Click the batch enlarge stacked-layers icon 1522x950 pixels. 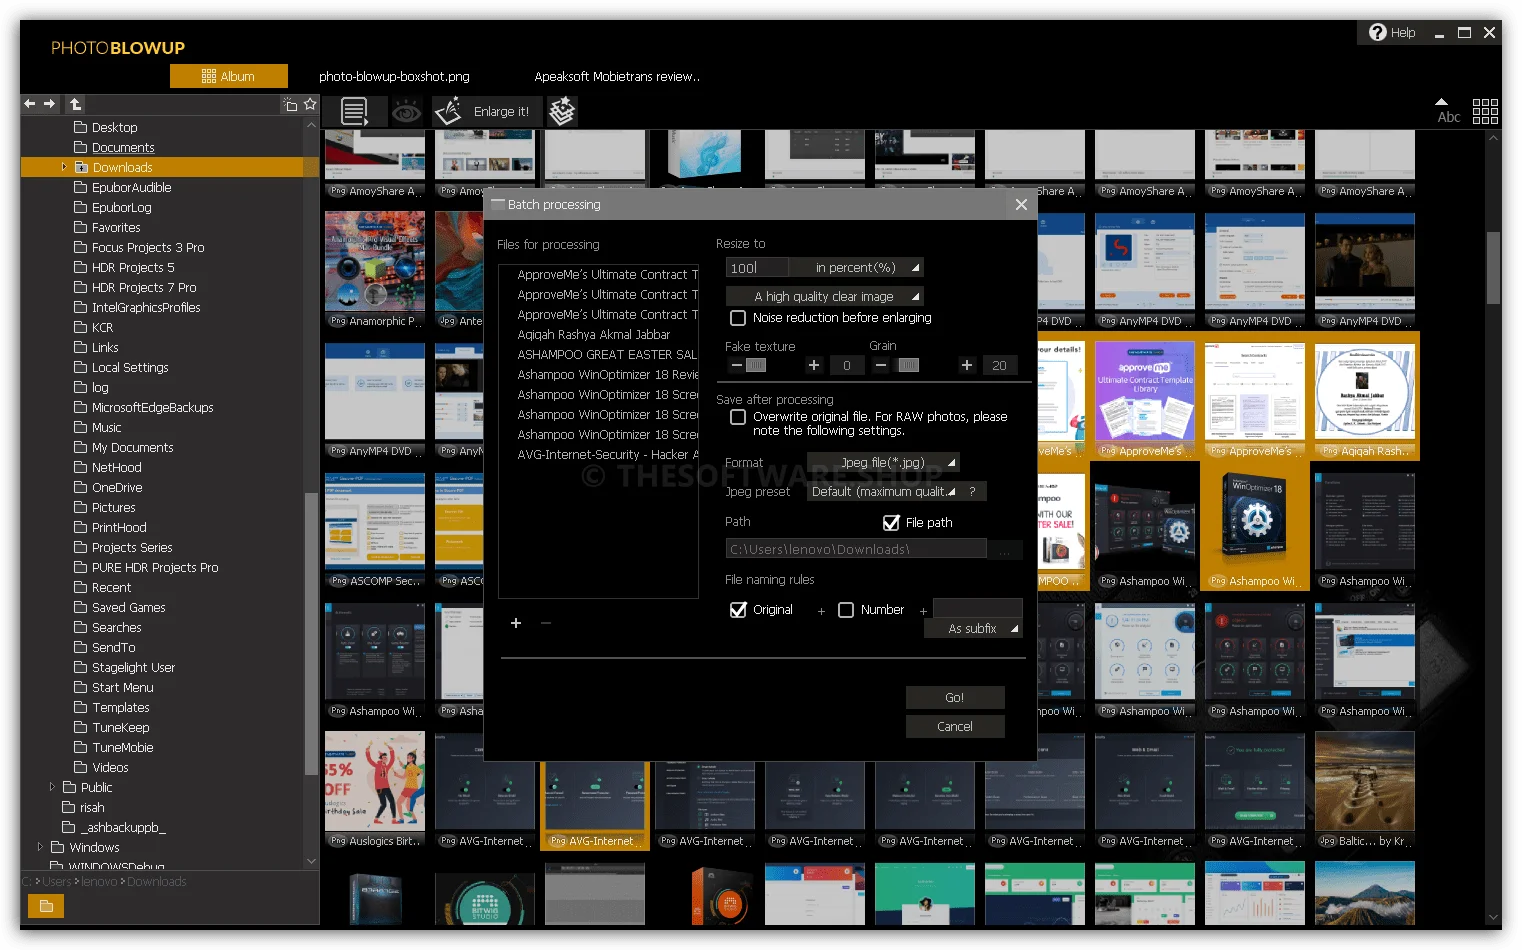coord(561,111)
